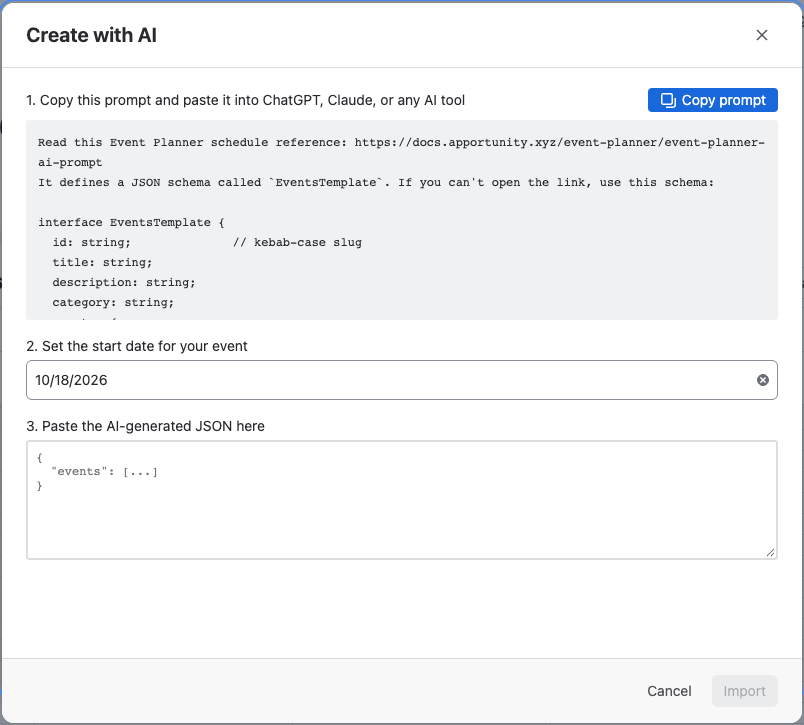
Task: Cancel the AI import dialog
Action: (x=669, y=691)
